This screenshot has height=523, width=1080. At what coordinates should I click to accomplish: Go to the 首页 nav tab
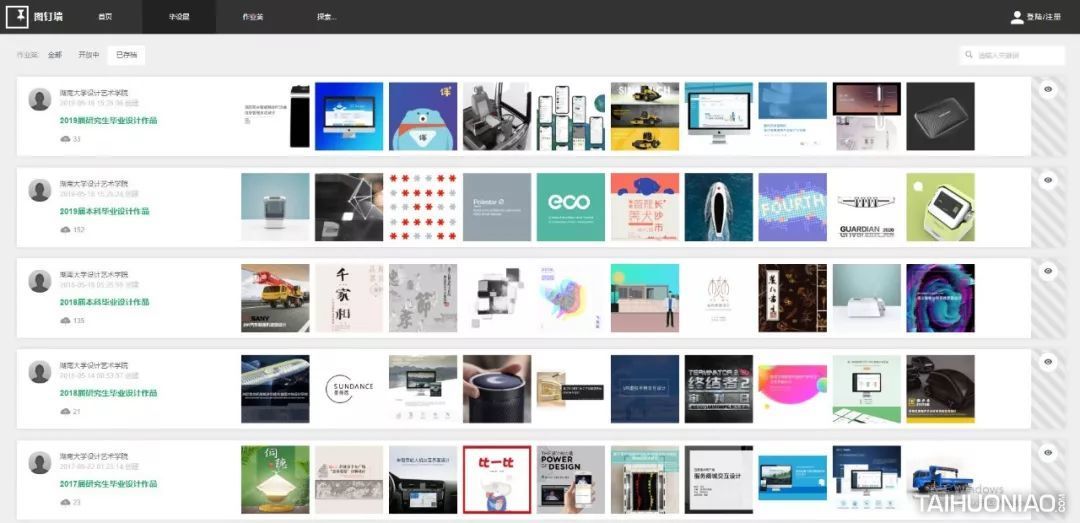click(105, 17)
